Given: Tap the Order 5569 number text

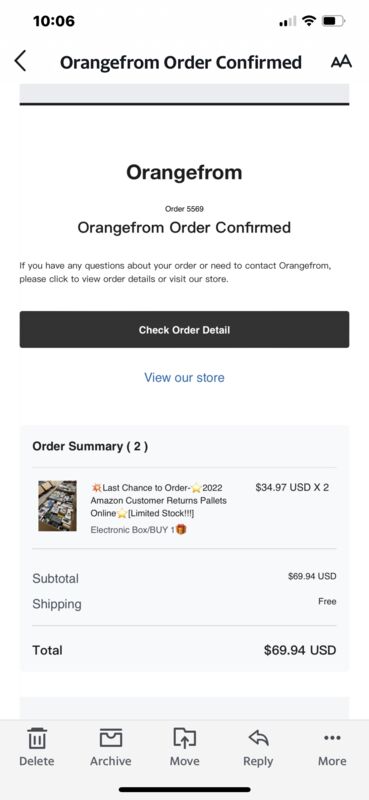Looking at the screenshot, I should coord(184,209).
